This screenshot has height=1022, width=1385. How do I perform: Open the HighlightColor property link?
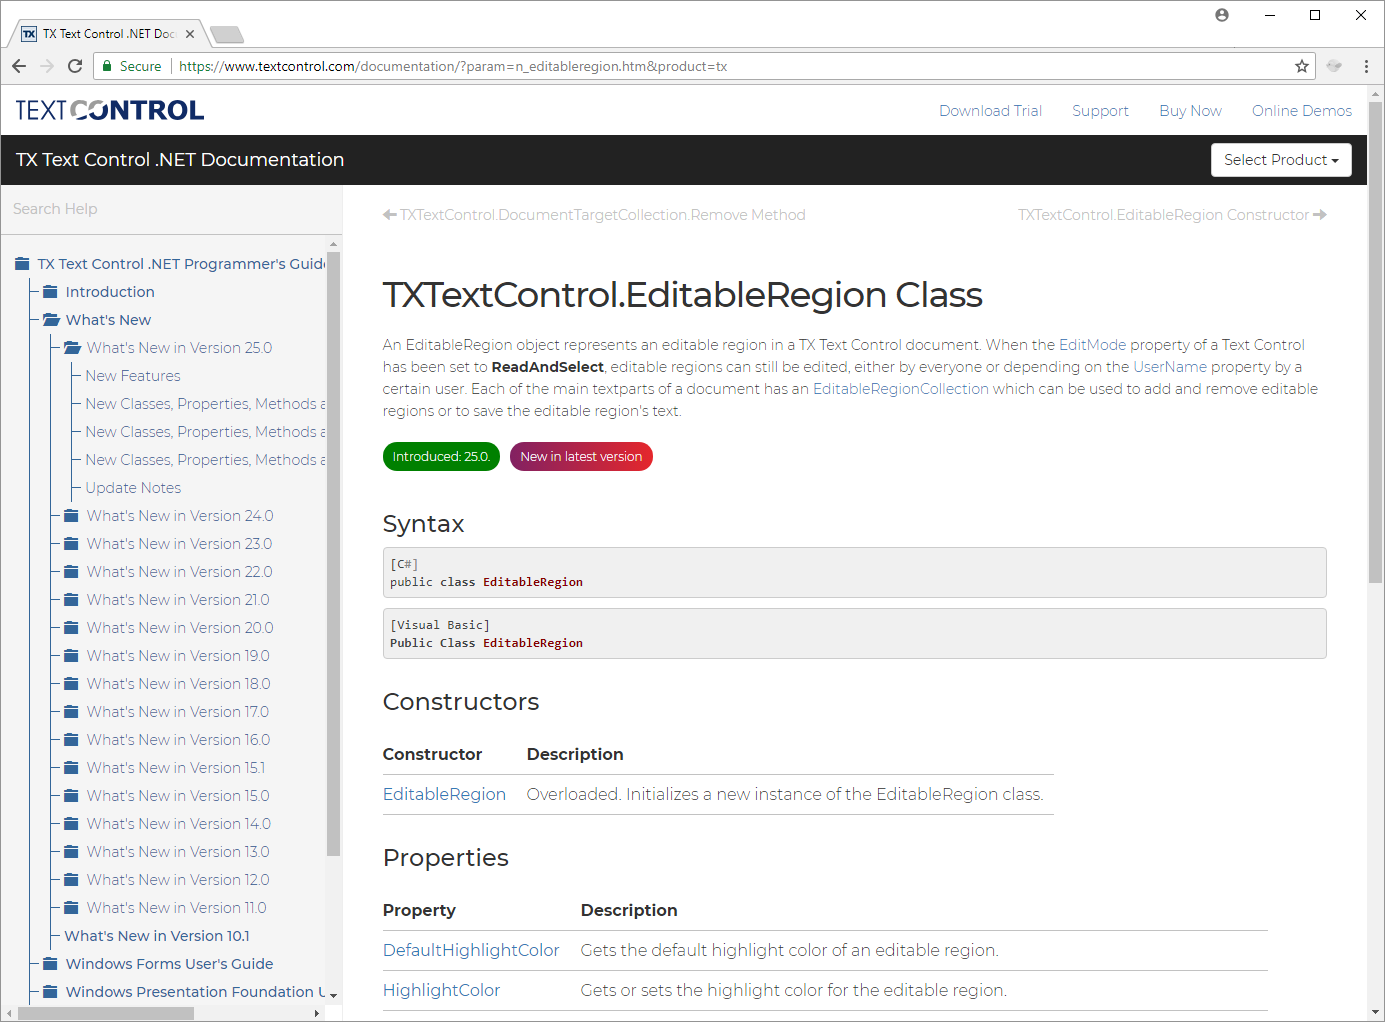coord(441,990)
